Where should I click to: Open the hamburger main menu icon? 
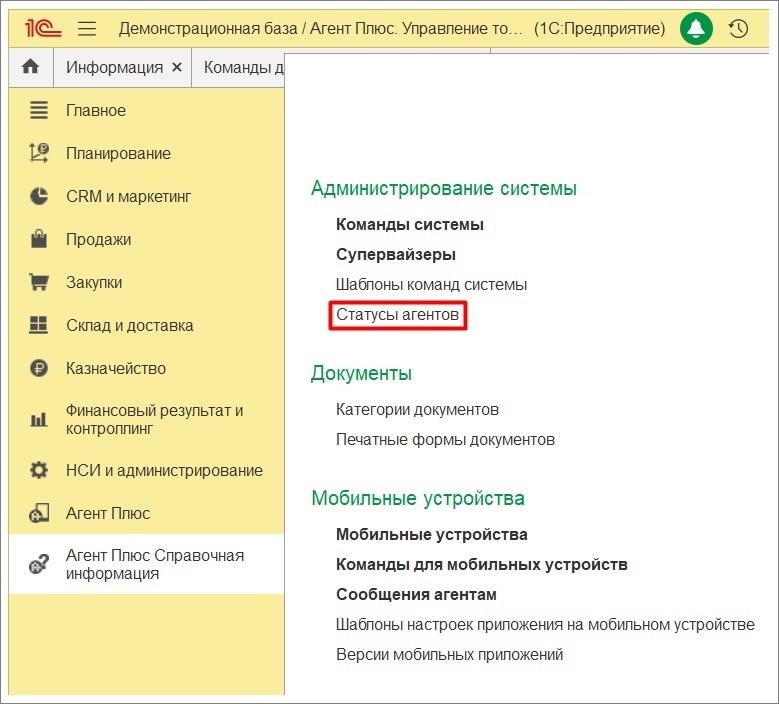87,28
